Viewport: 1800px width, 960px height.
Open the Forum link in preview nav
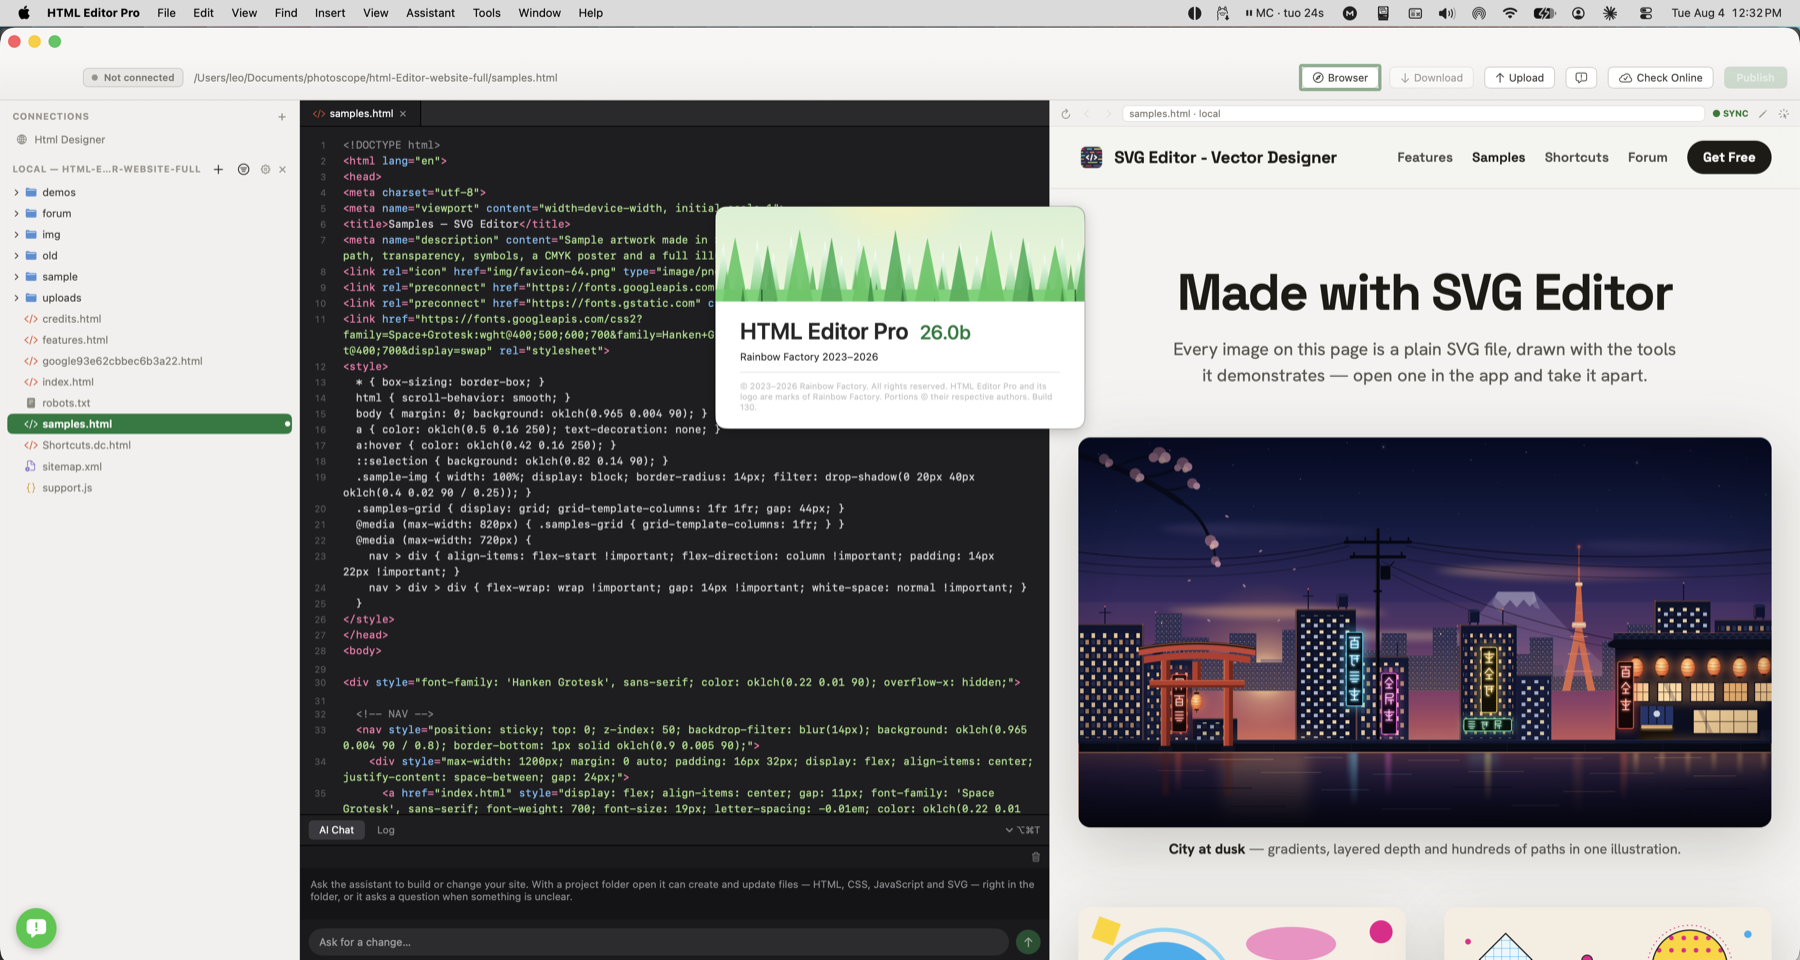[x=1647, y=157]
